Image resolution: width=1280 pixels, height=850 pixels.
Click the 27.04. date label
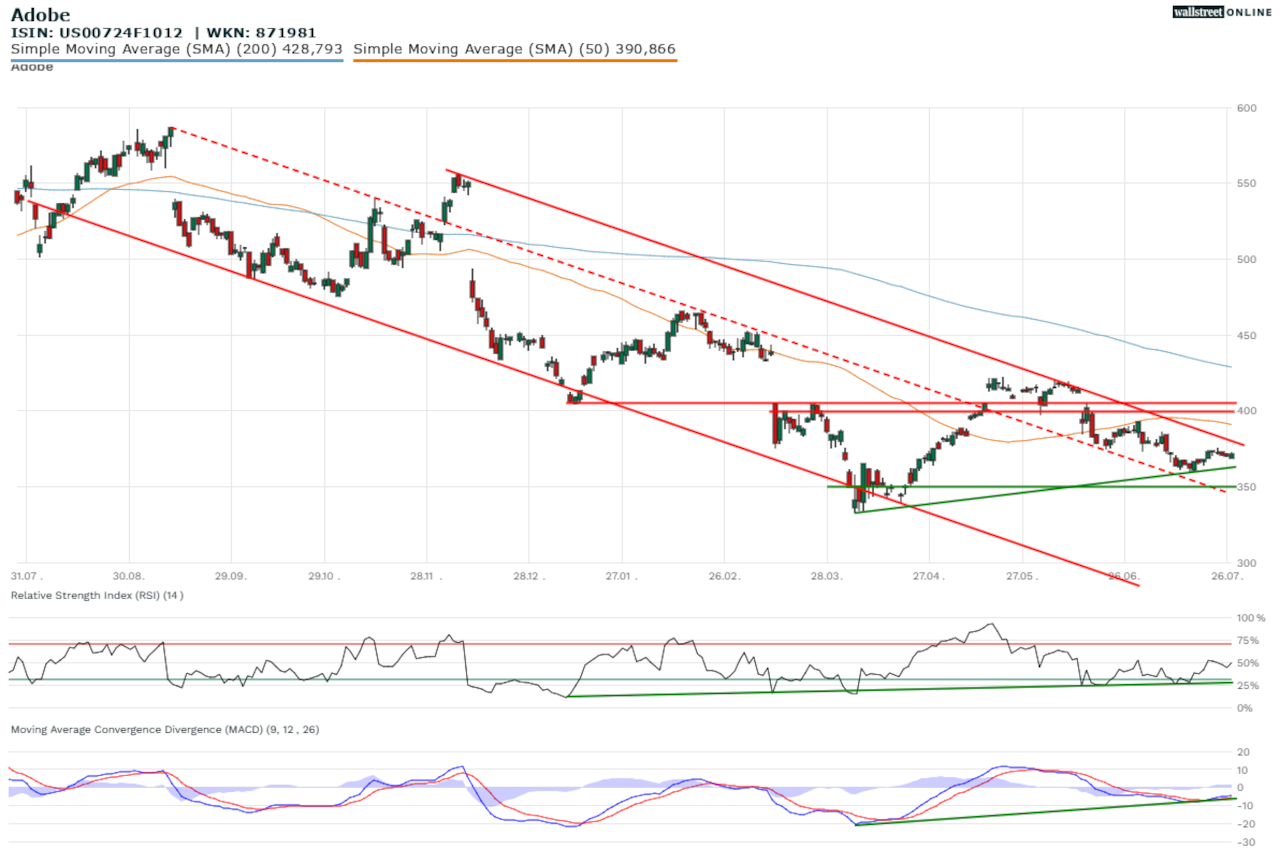coord(928,577)
